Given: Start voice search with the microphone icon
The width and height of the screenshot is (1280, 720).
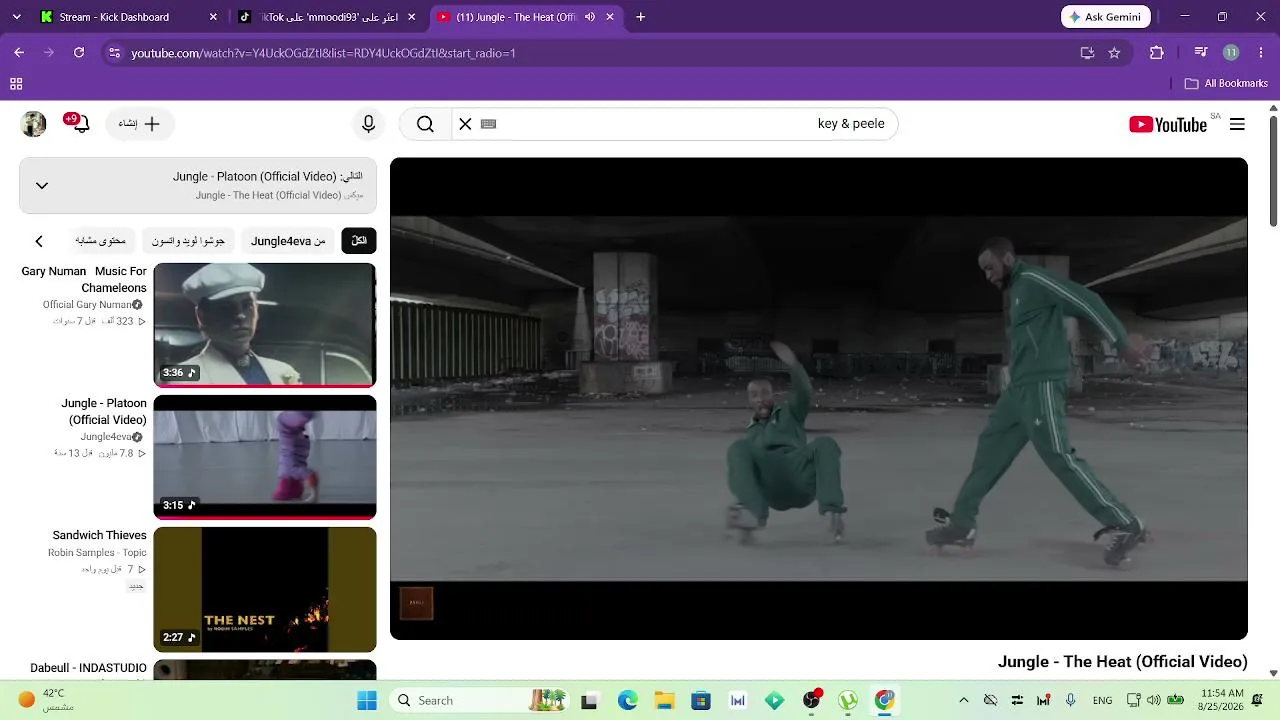Looking at the screenshot, I should click(x=368, y=124).
